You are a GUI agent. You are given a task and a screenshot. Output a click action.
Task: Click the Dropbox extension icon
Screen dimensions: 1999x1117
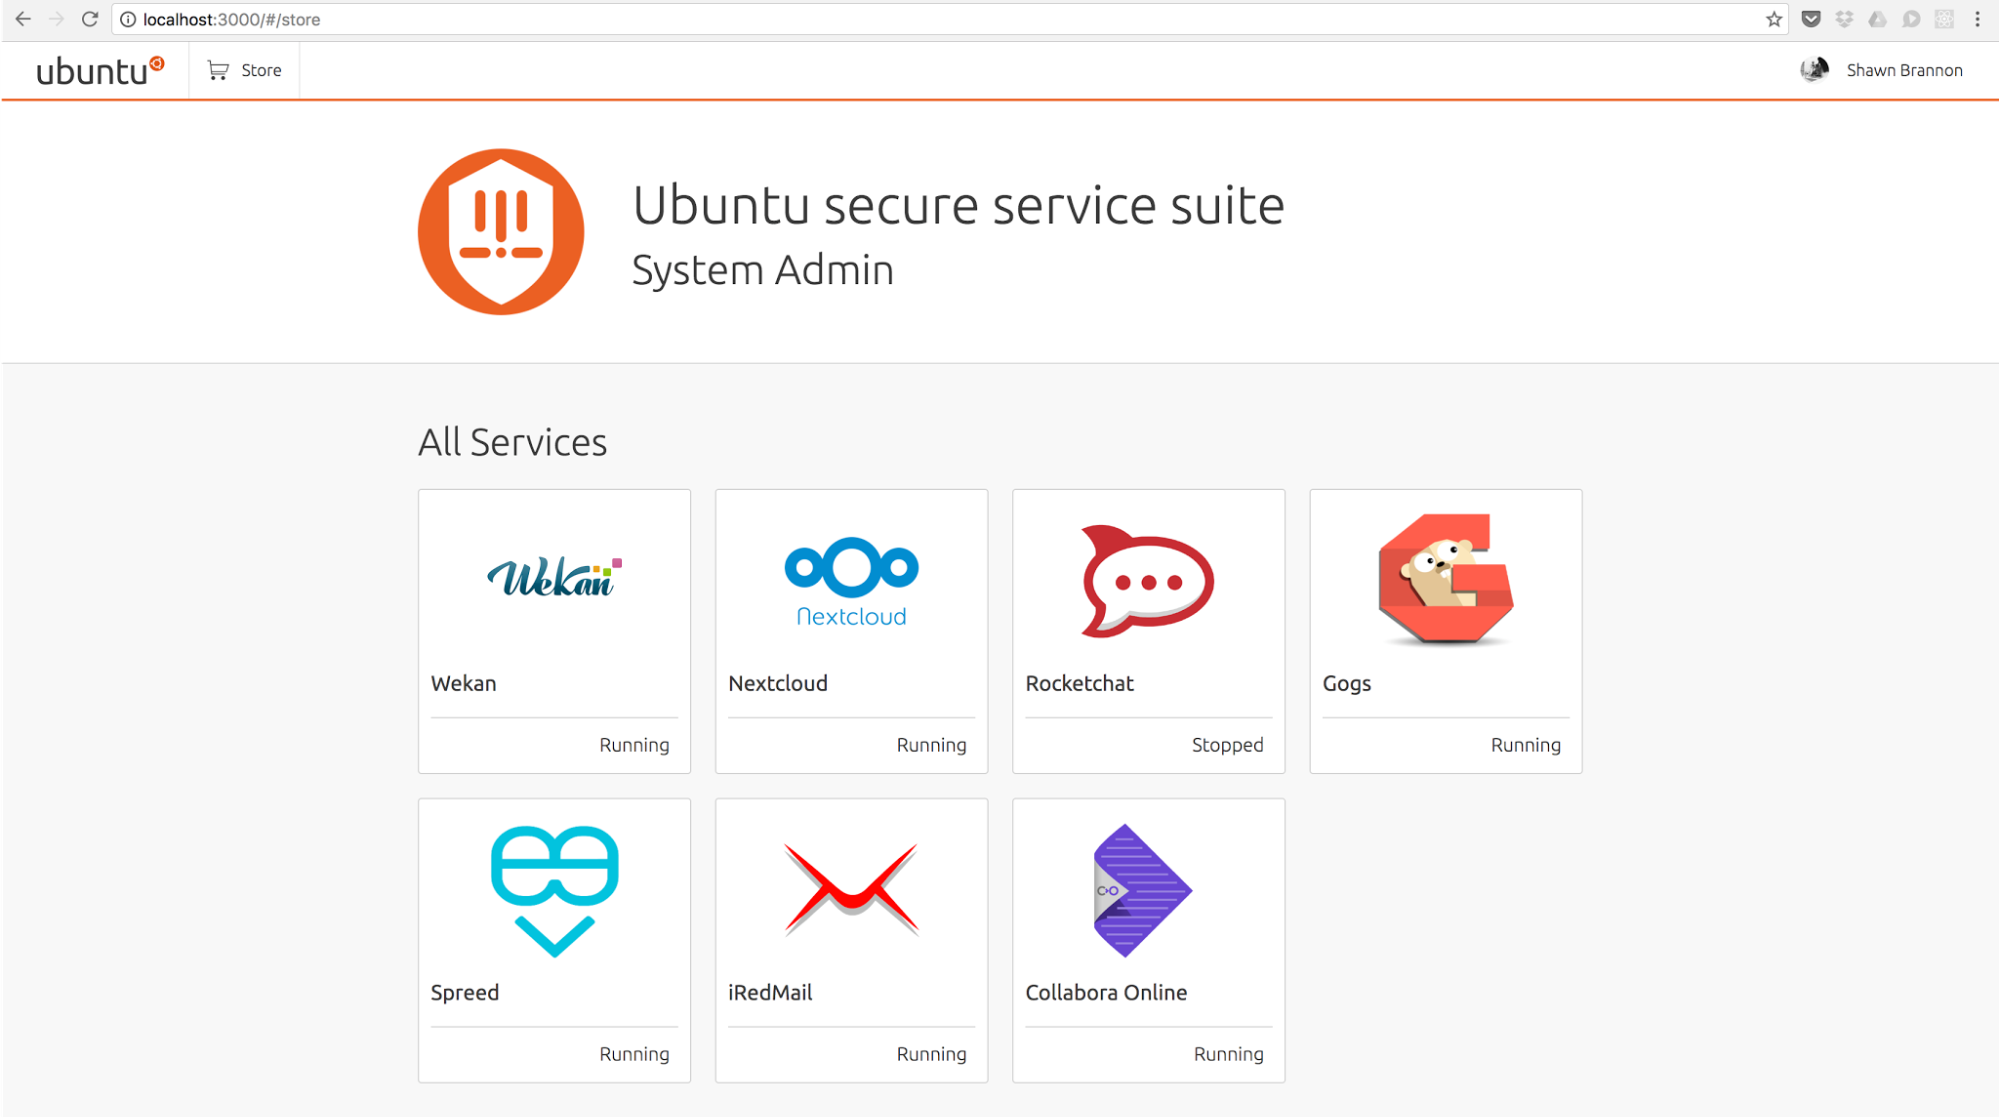[x=1844, y=19]
